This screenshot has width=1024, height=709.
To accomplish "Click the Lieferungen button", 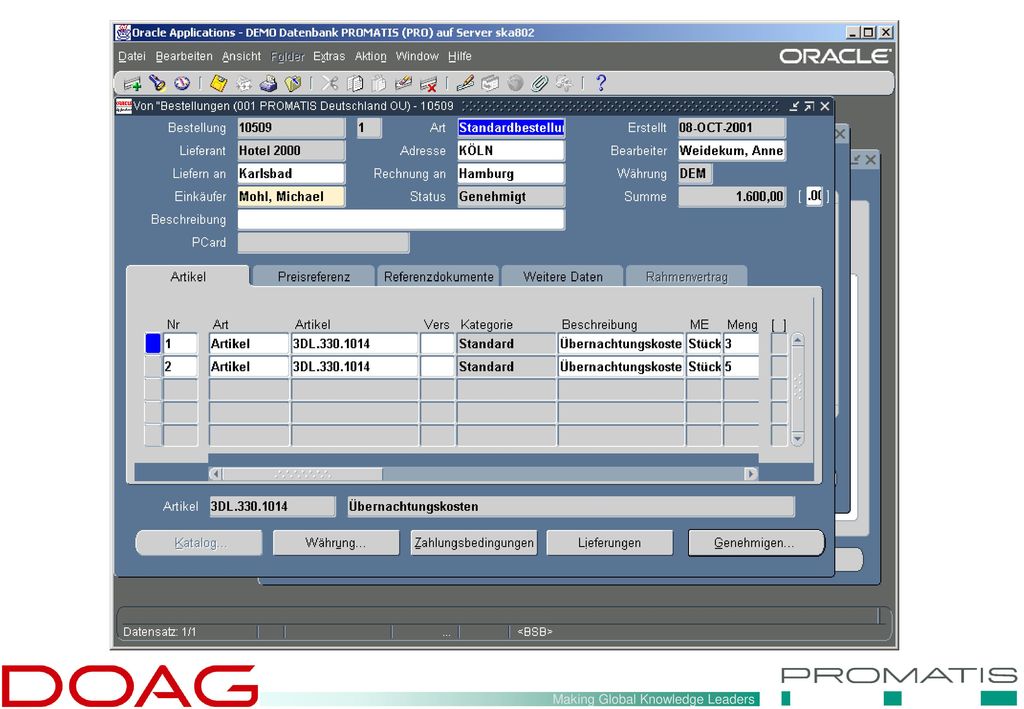I will (x=609, y=543).
